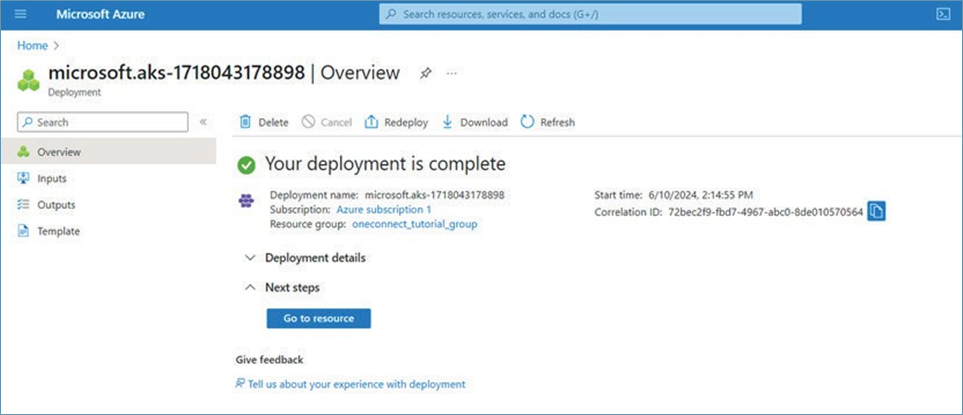The width and height of the screenshot is (963, 415).
Task: Download the deployment
Action: pyautogui.click(x=475, y=122)
